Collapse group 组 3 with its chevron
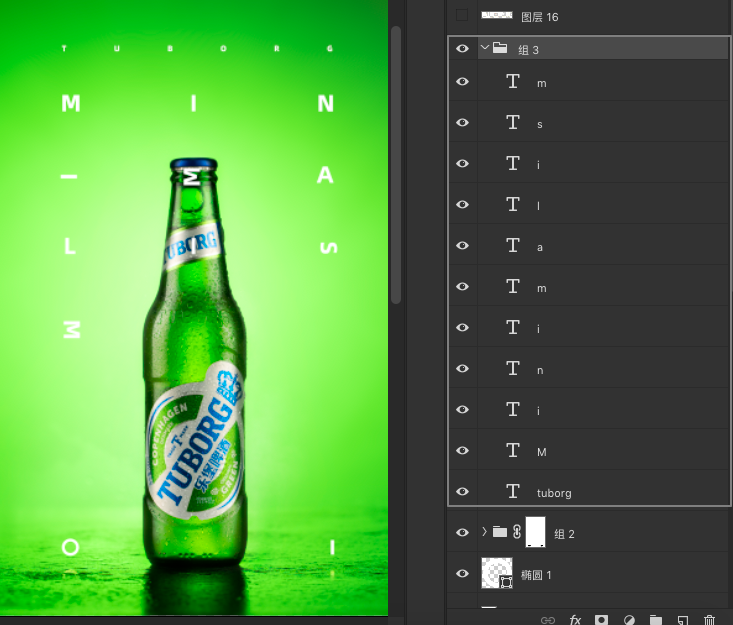Viewport: 733px width, 625px height. coord(485,47)
